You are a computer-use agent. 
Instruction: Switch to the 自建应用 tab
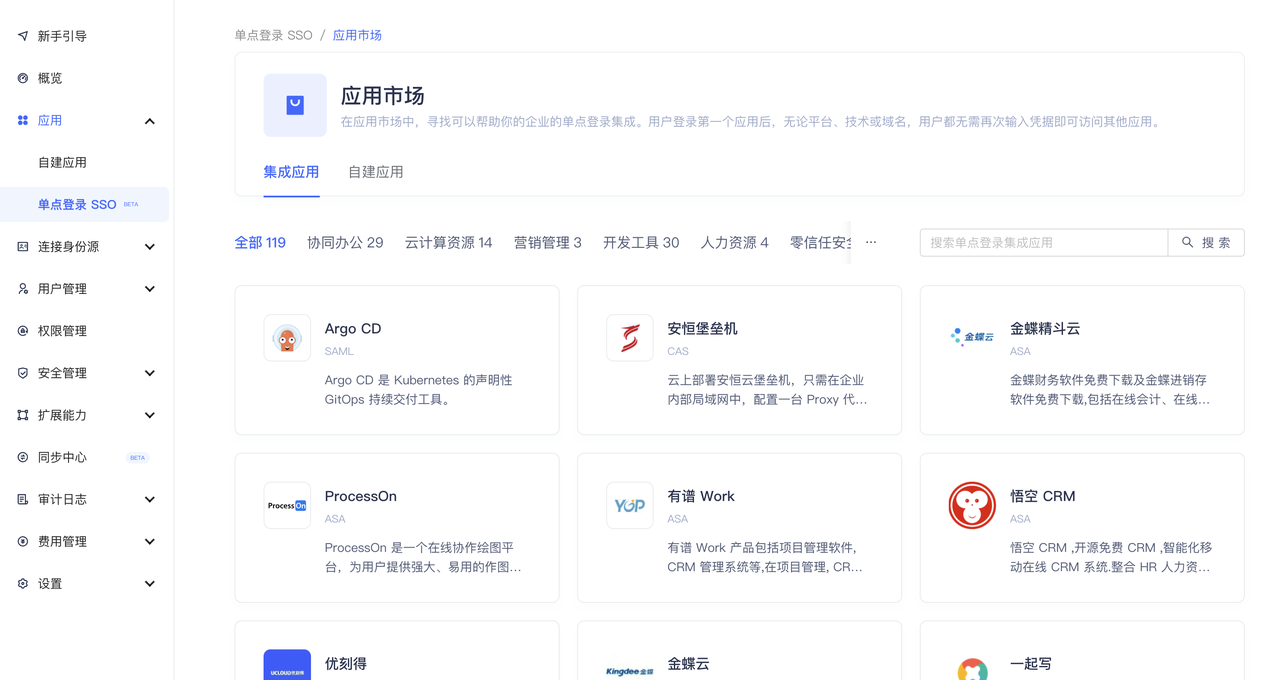pyautogui.click(x=375, y=171)
